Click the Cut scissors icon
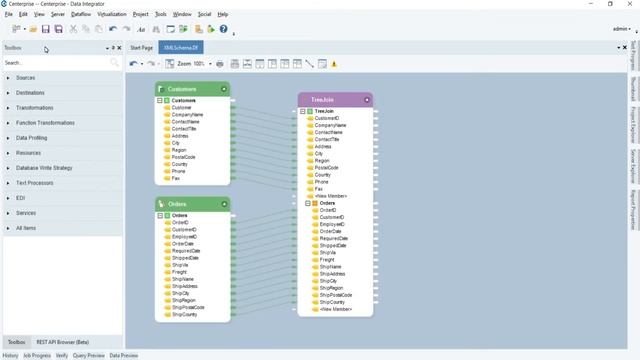The image size is (640, 360). [73, 29]
